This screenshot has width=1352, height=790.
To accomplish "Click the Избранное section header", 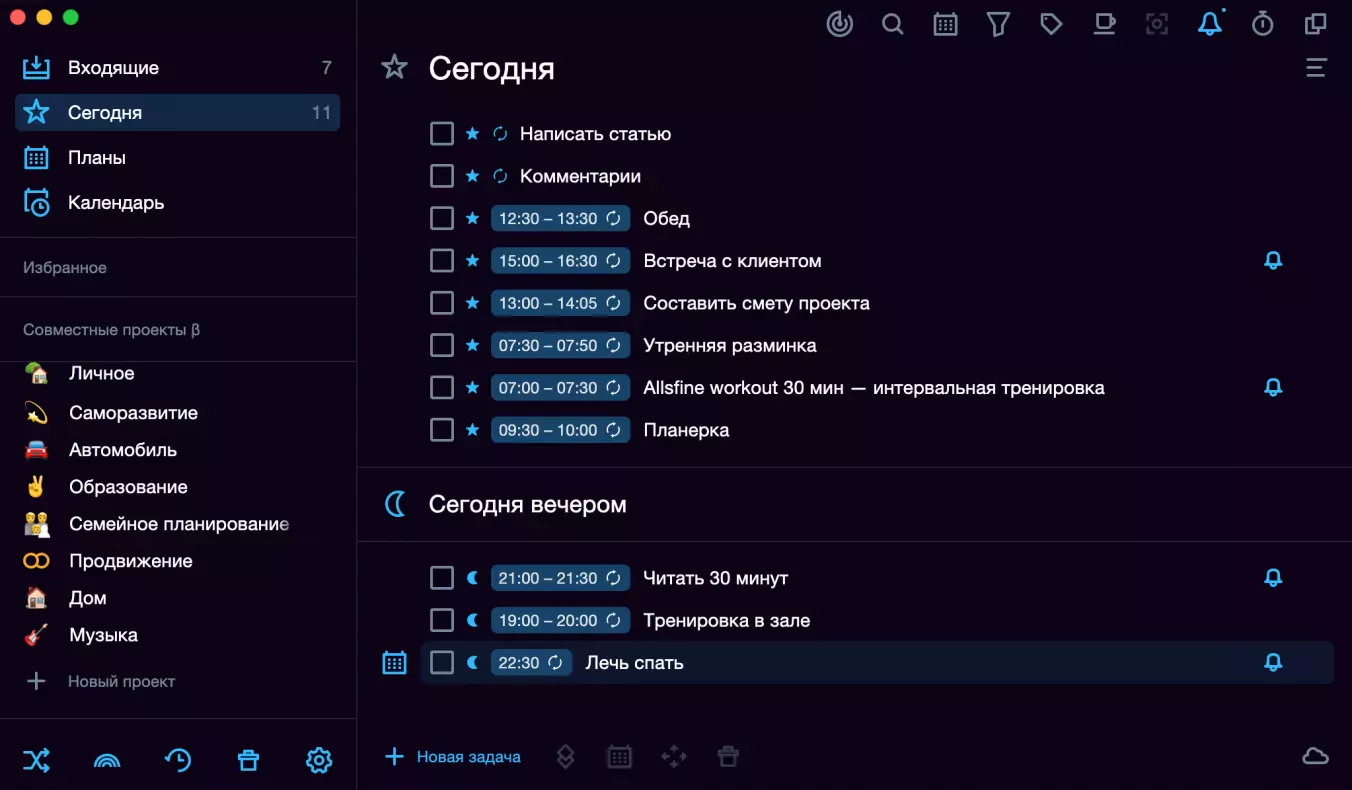I will coord(65,268).
